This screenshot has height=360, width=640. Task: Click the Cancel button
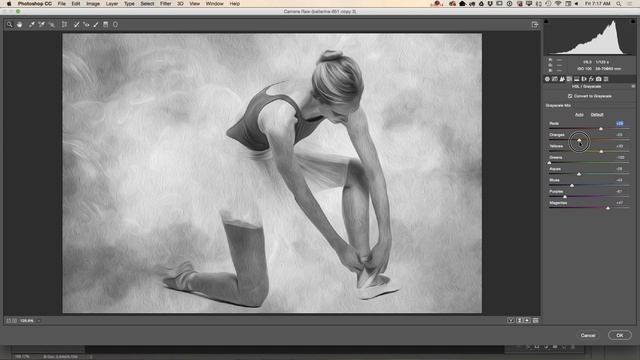pos(588,336)
